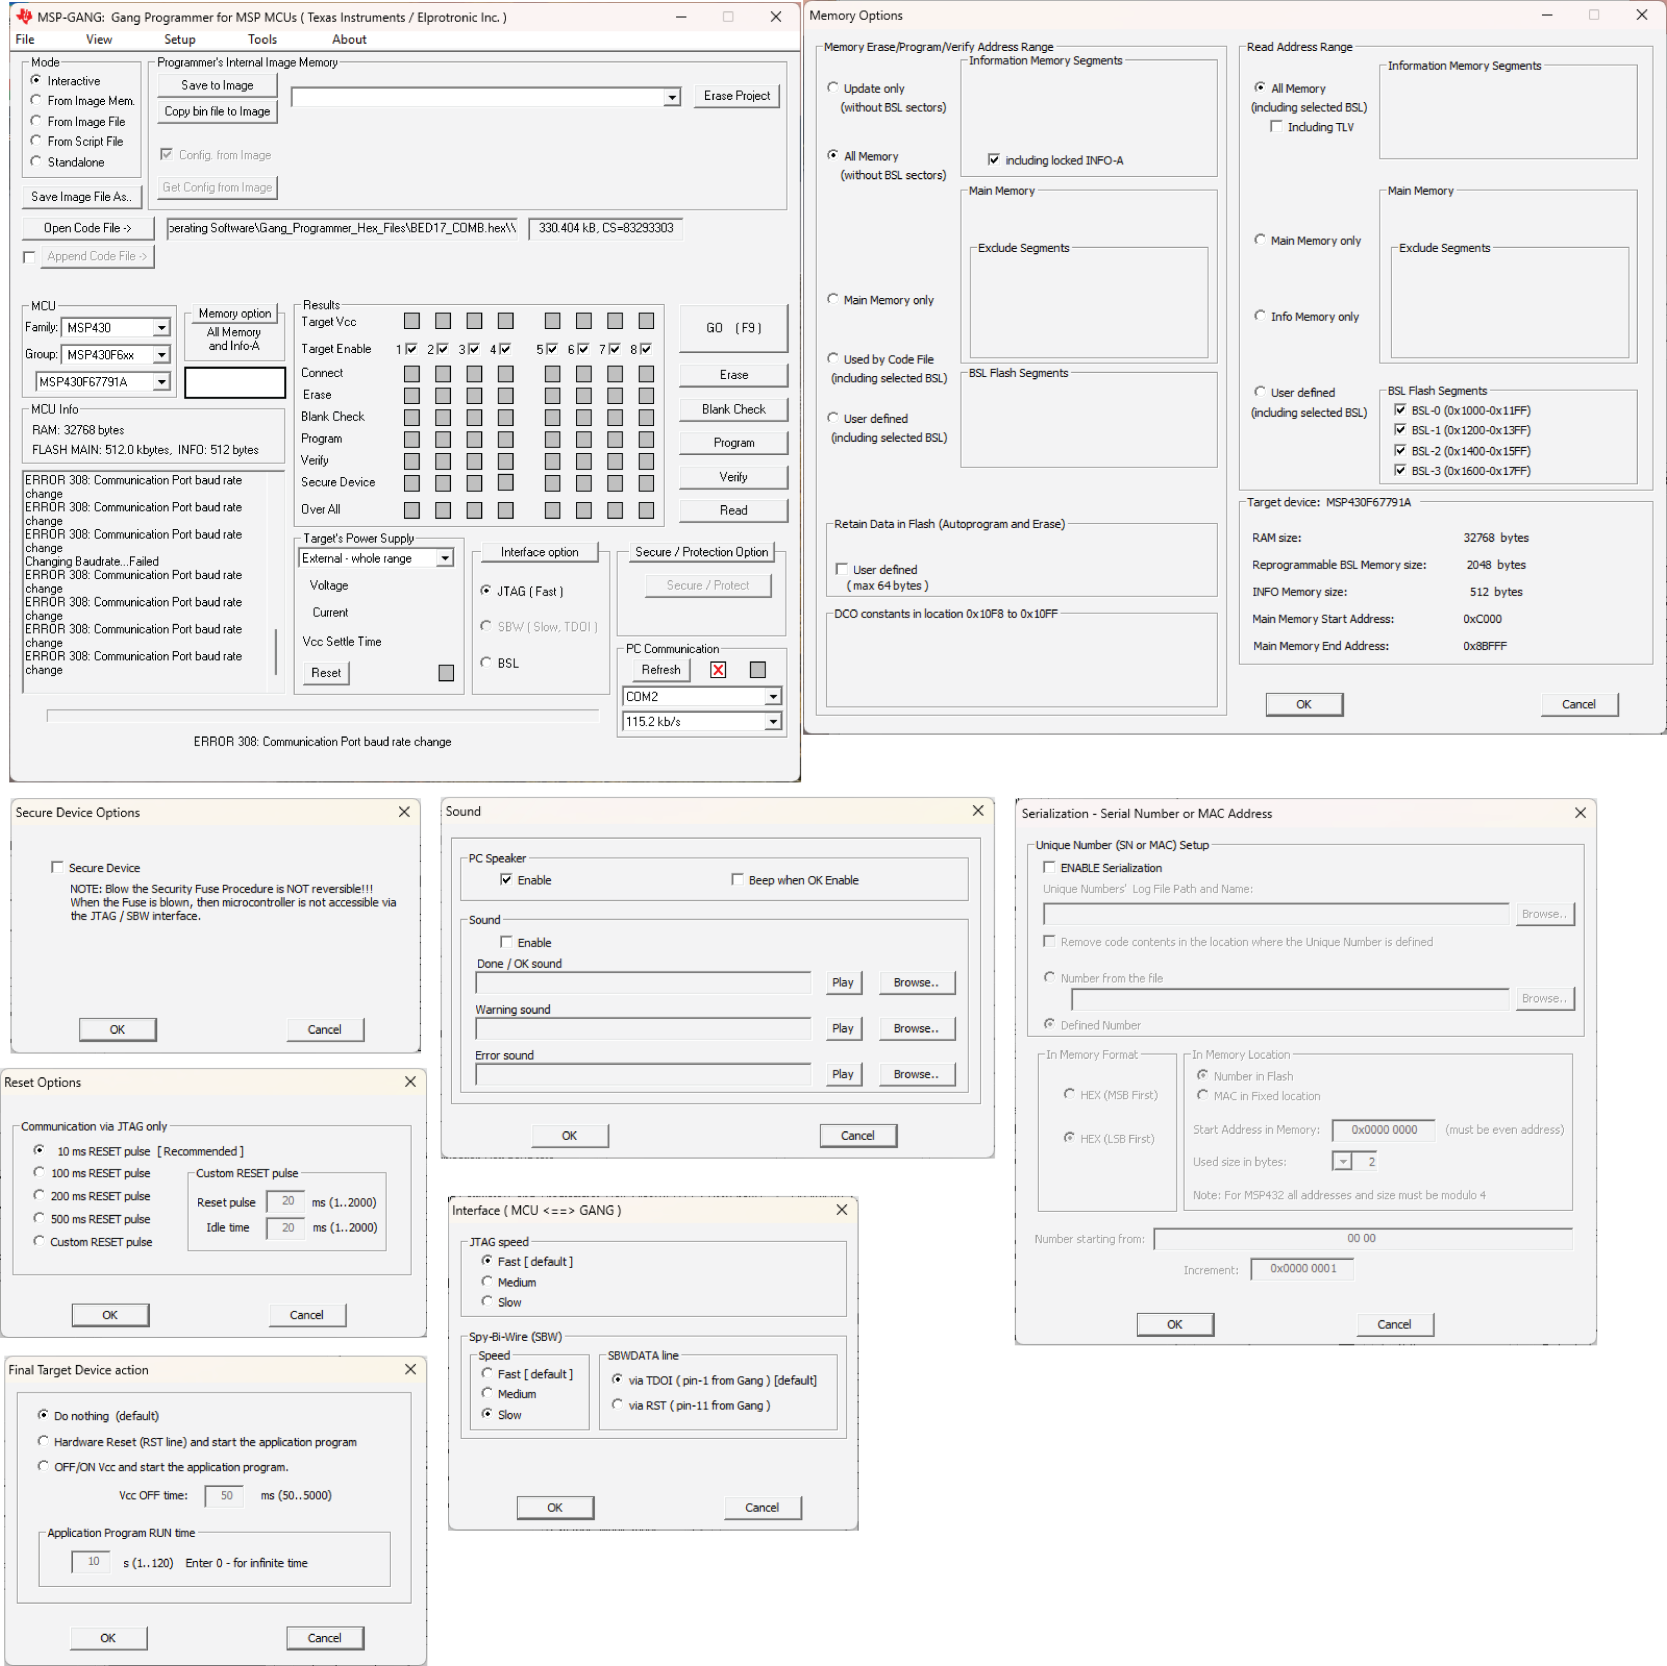This screenshot has width=1667, height=1666.
Task: Open the Target's Power Supply dropdown
Action: [x=445, y=559]
